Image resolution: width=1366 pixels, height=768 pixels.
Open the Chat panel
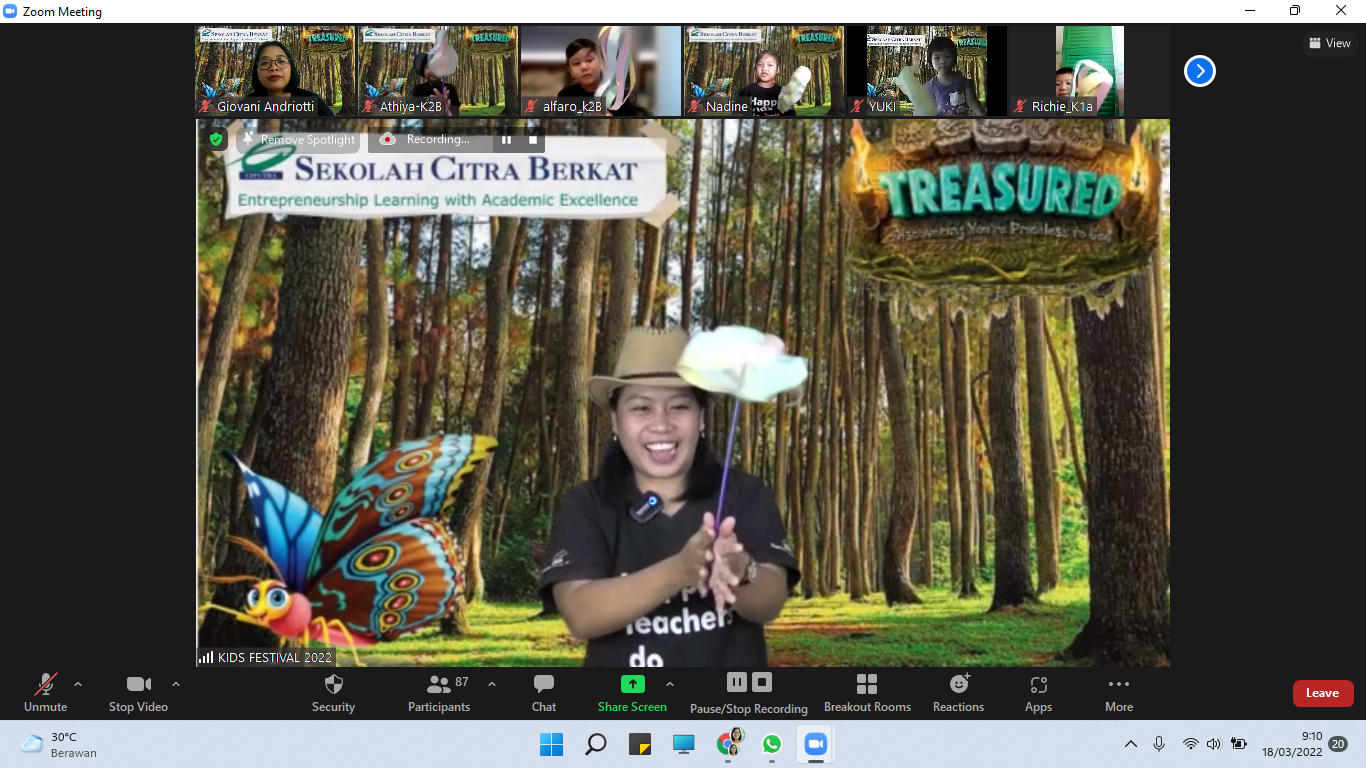point(543,692)
